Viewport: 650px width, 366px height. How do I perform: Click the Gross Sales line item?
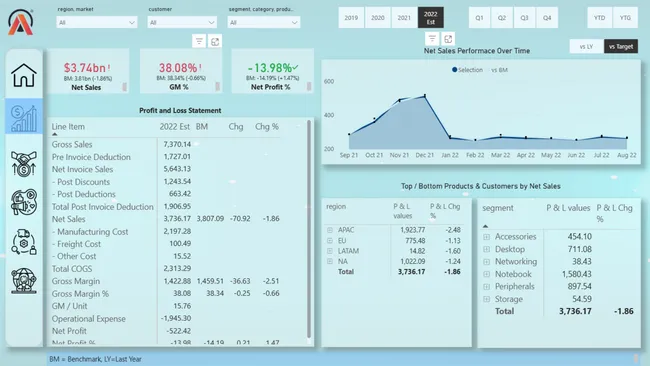pyautogui.click(x=72, y=144)
